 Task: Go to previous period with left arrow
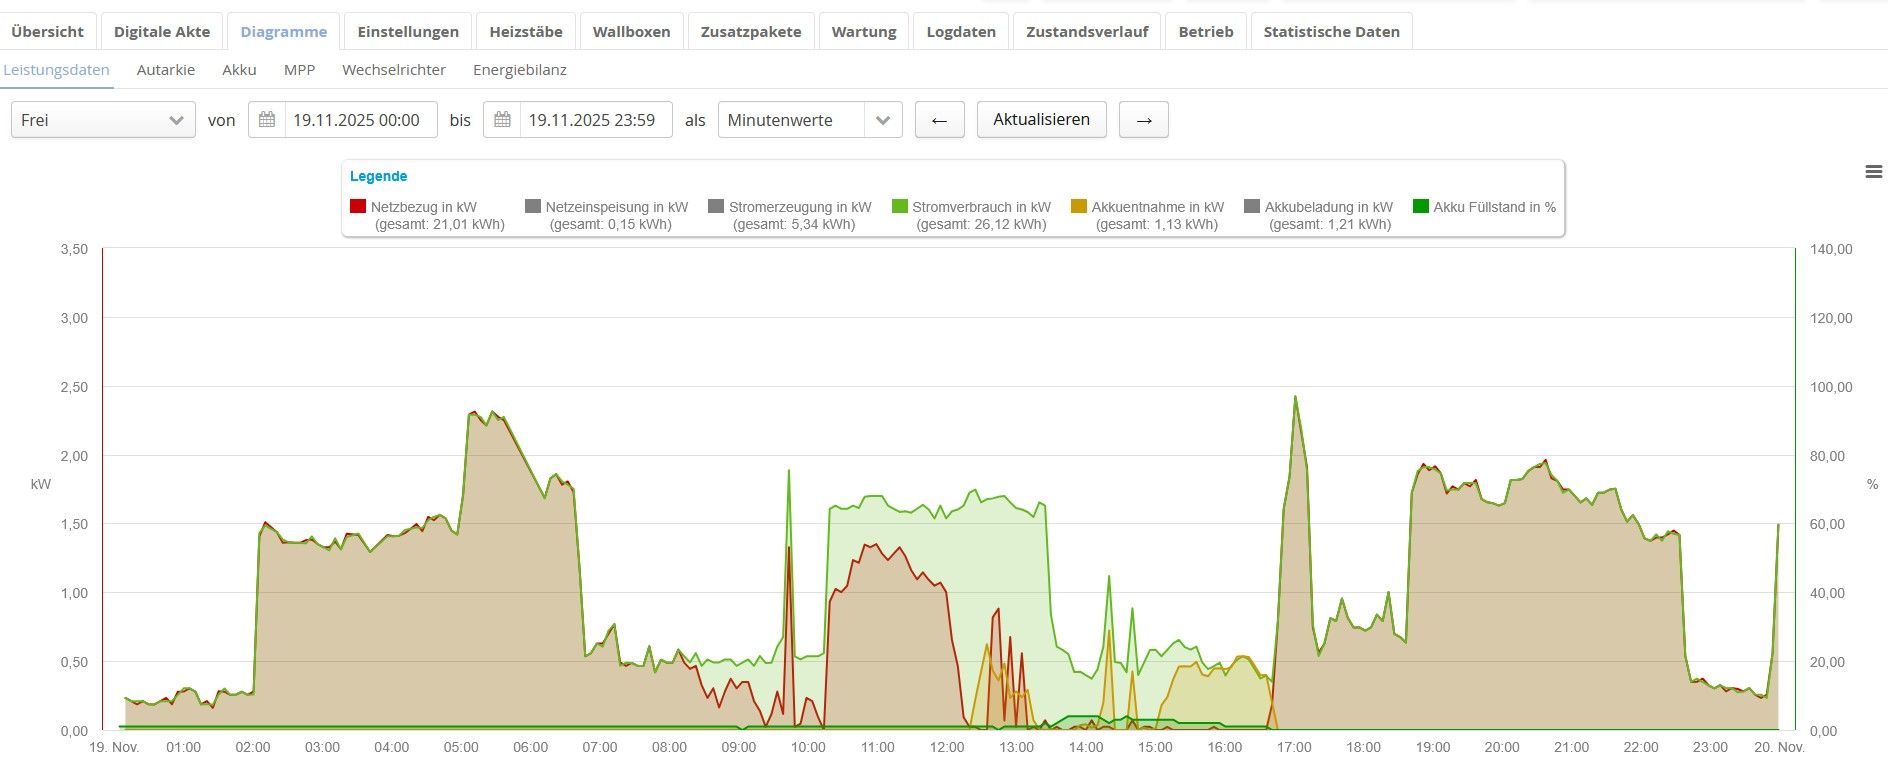939,120
